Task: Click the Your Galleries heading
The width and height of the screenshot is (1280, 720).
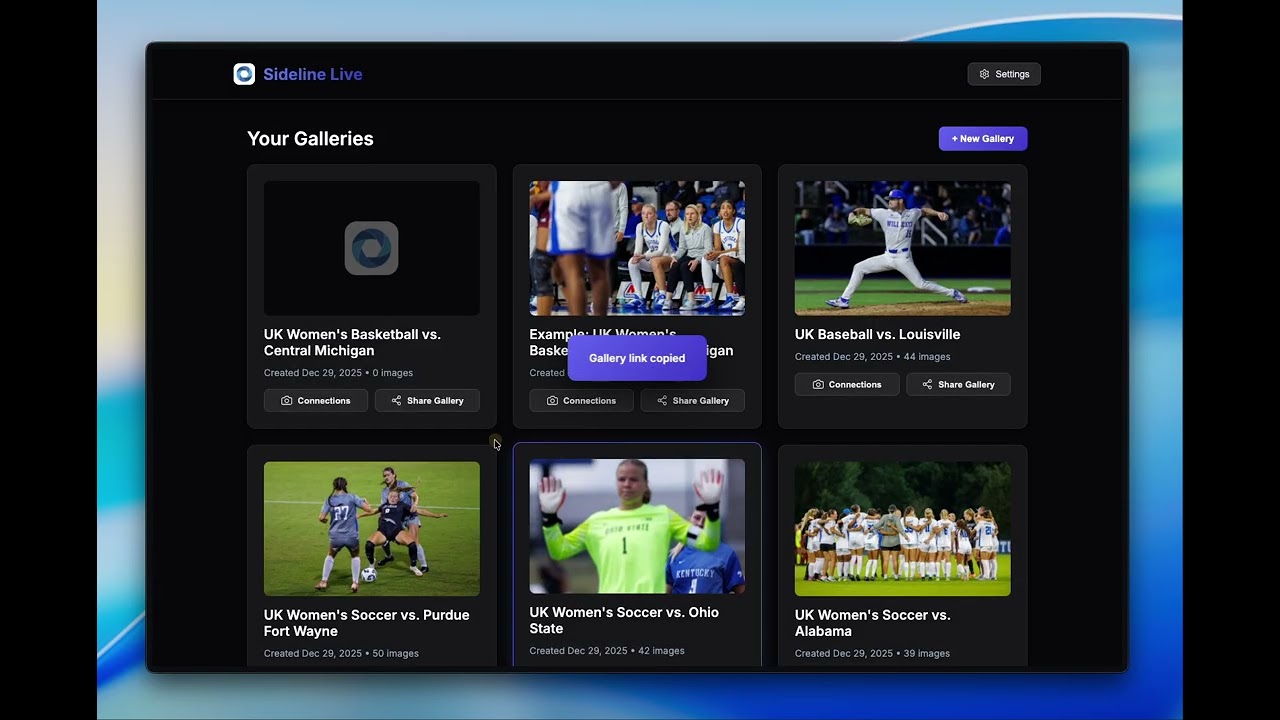Action: (x=310, y=139)
